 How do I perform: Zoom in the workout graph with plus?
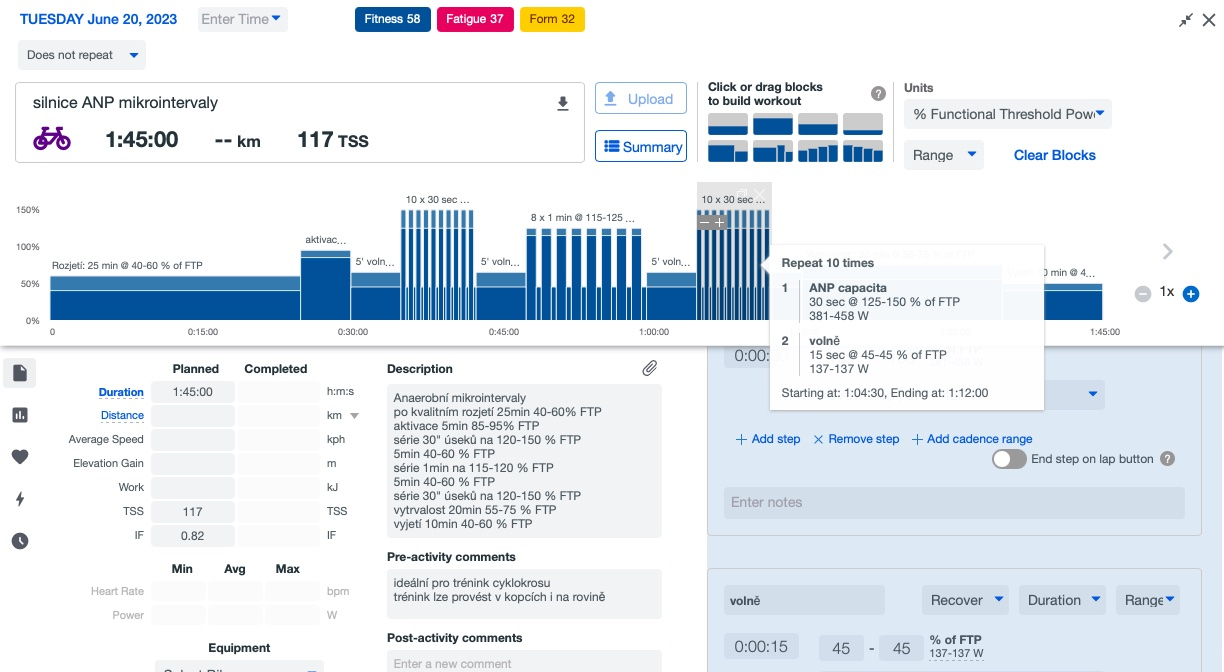click(1190, 293)
